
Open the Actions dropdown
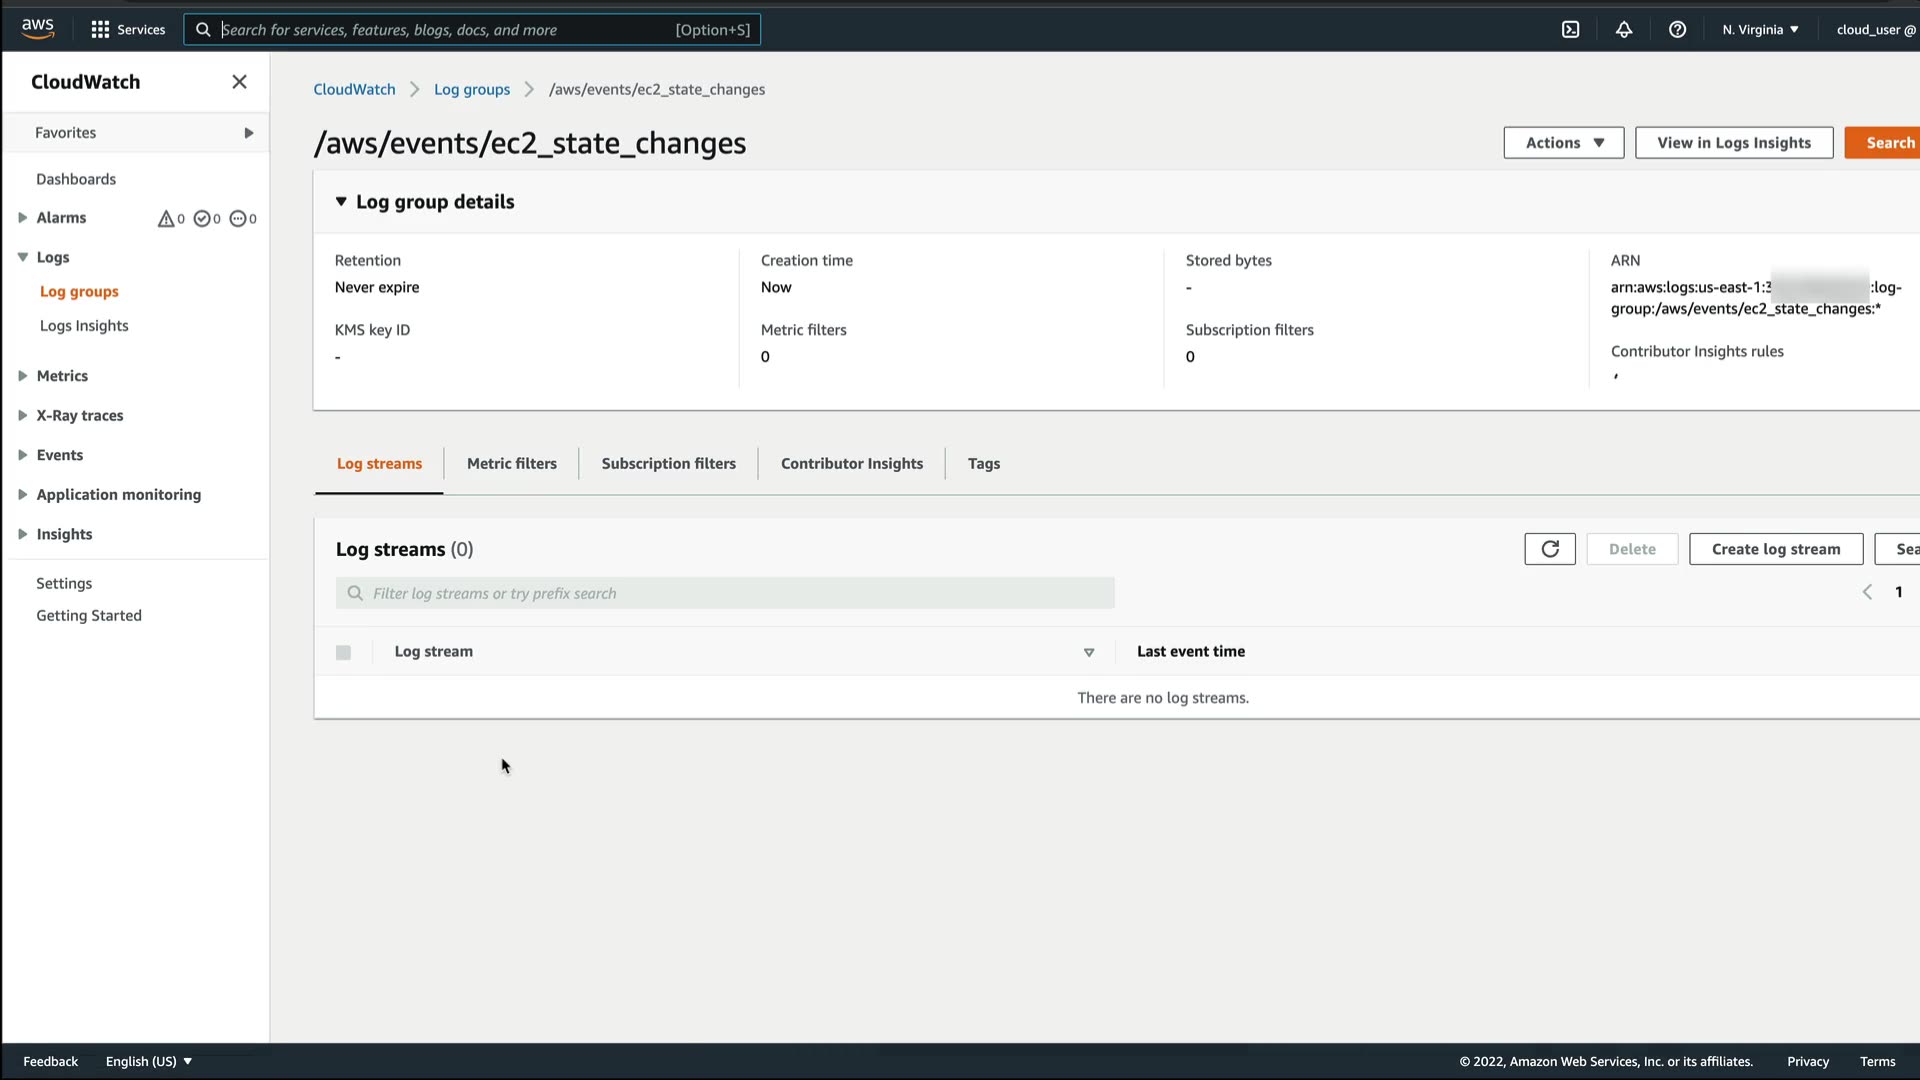1564,143
